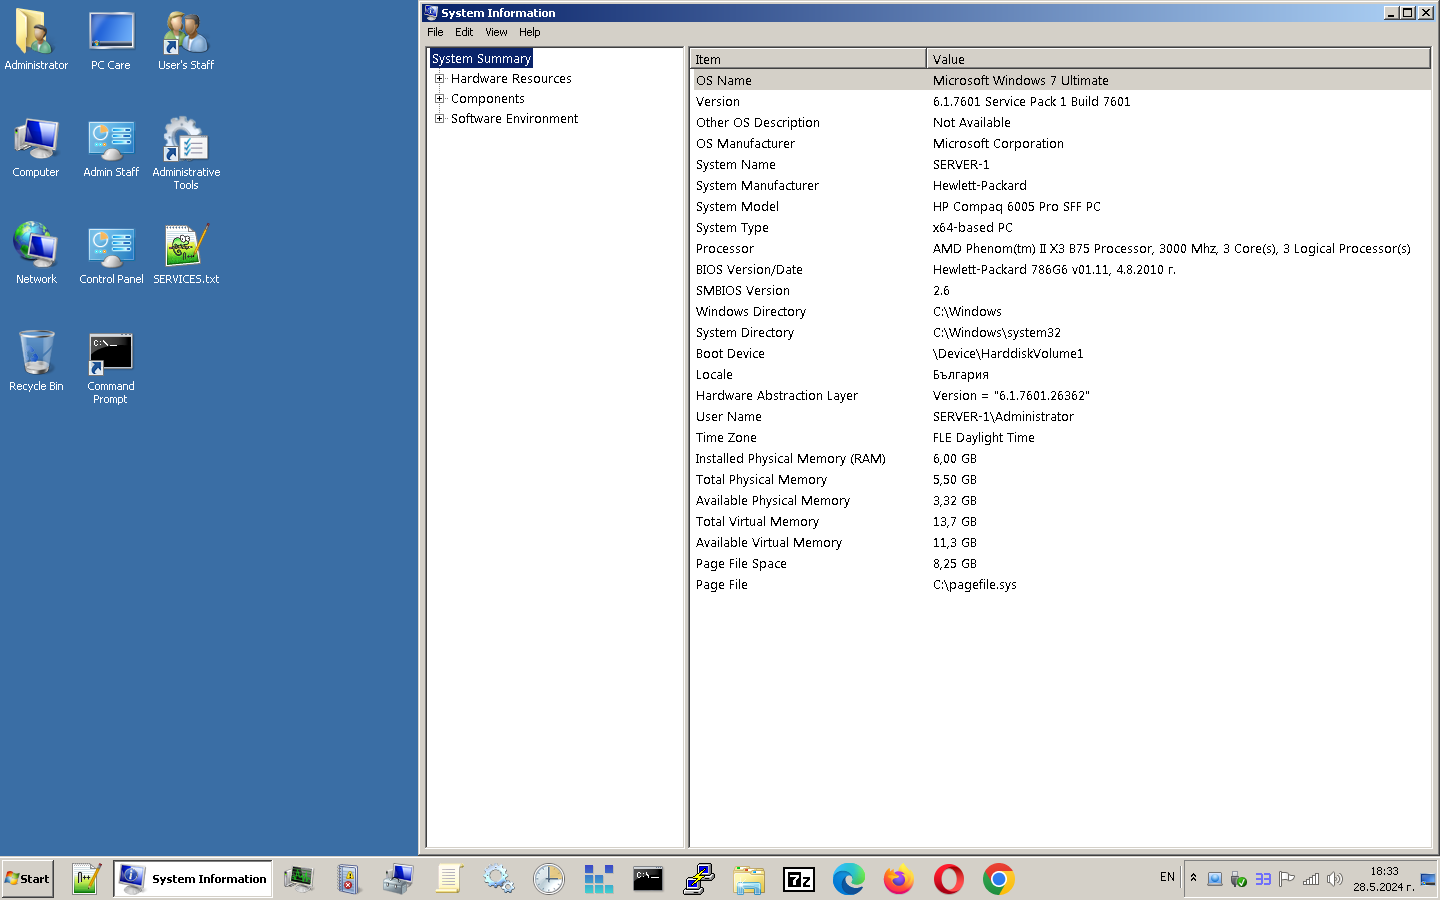Screen dimensions: 1440x900
Task: Open the Action Center flag tray icon
Action: (1287, 879)
